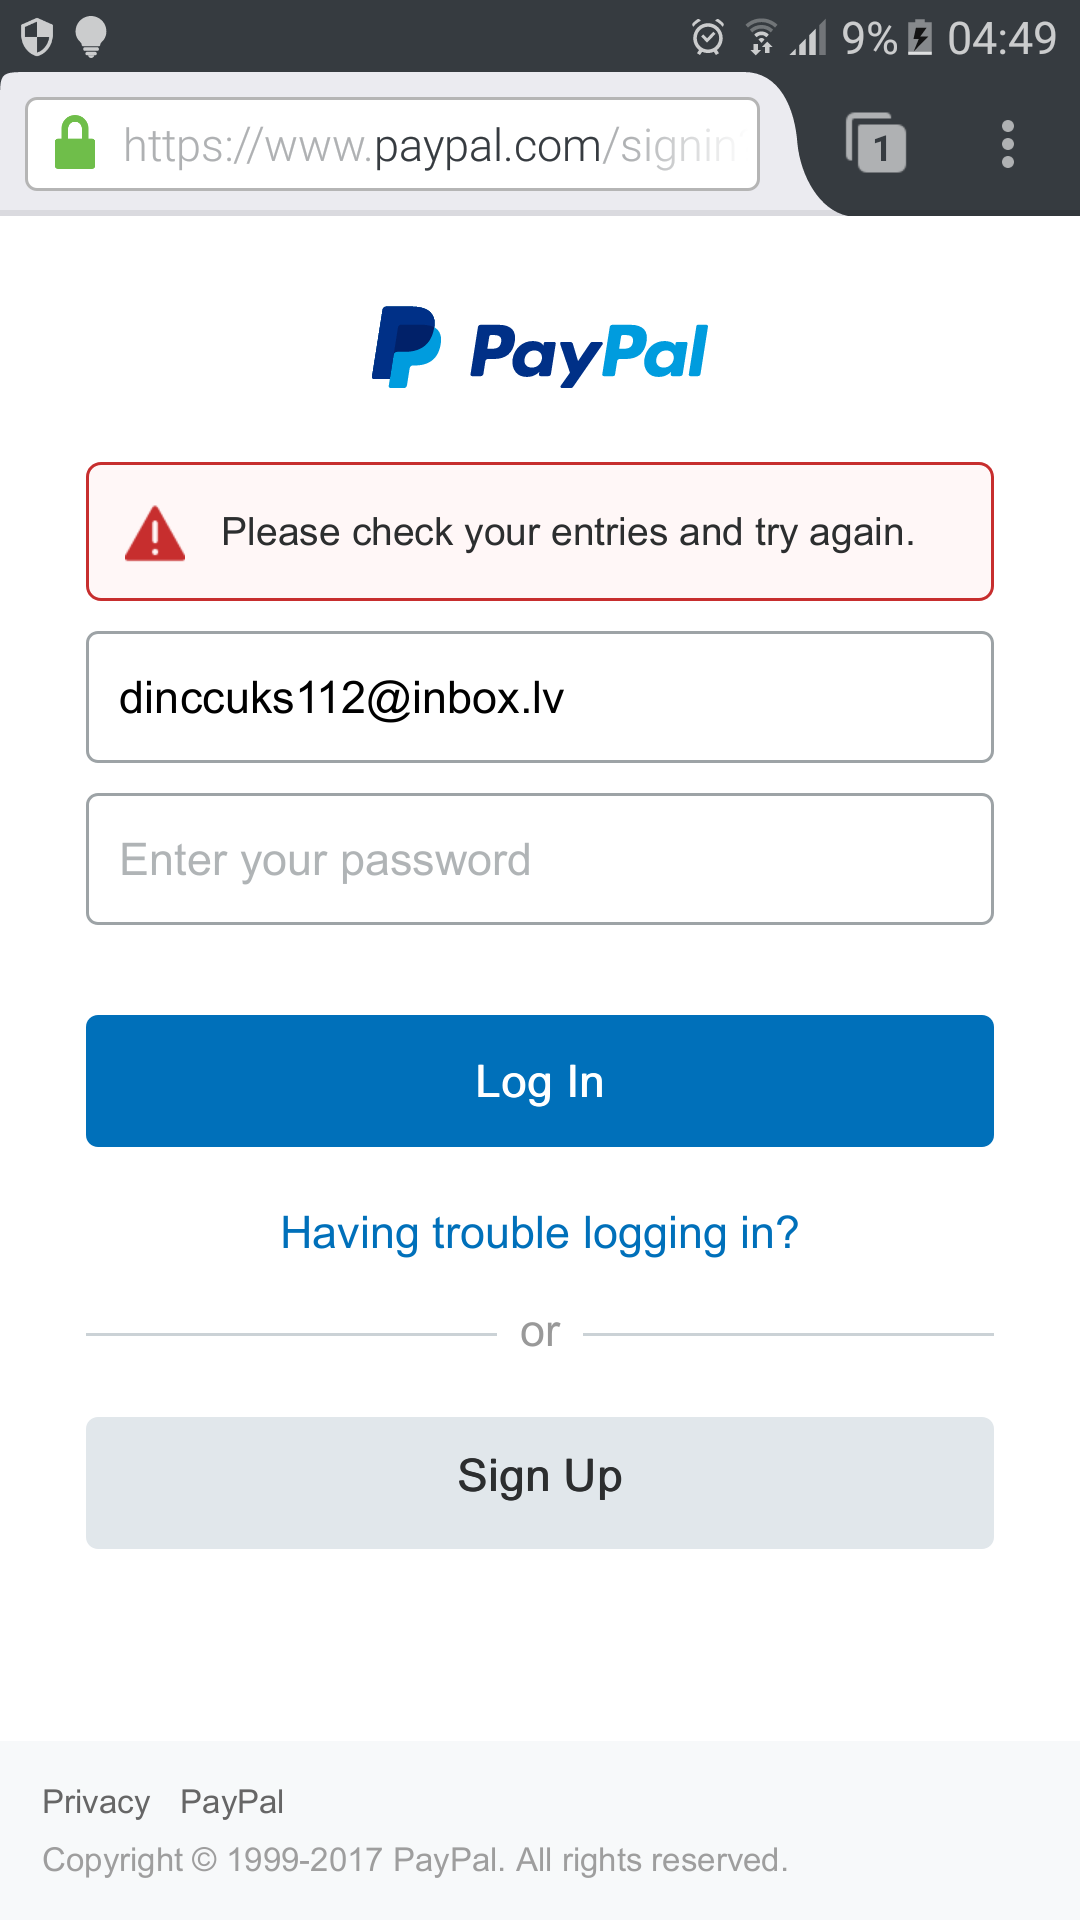Open the PayPal footer link

(x=232, y=1802)
